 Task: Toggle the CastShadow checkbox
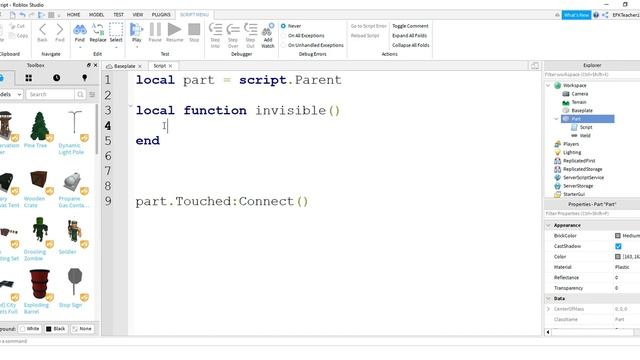(x=618, y=246)
